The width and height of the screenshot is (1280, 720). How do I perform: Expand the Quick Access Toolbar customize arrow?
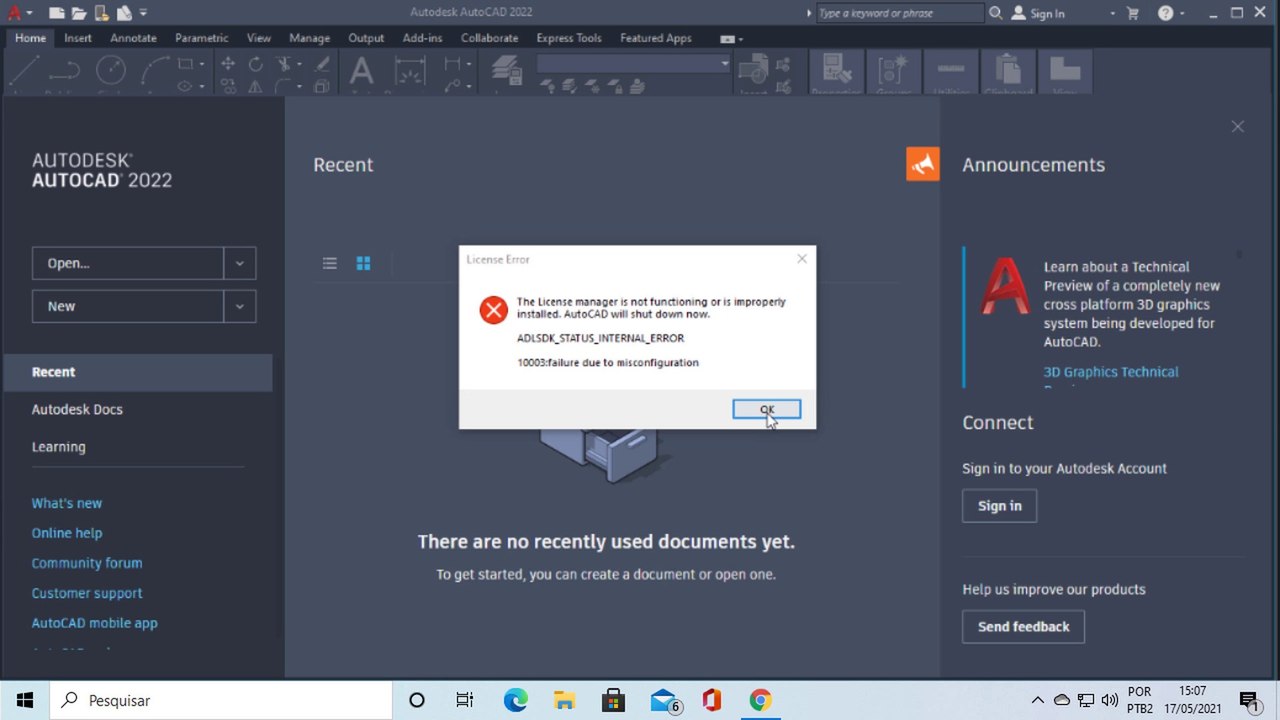pyautogui.click(x=143, y=13)
